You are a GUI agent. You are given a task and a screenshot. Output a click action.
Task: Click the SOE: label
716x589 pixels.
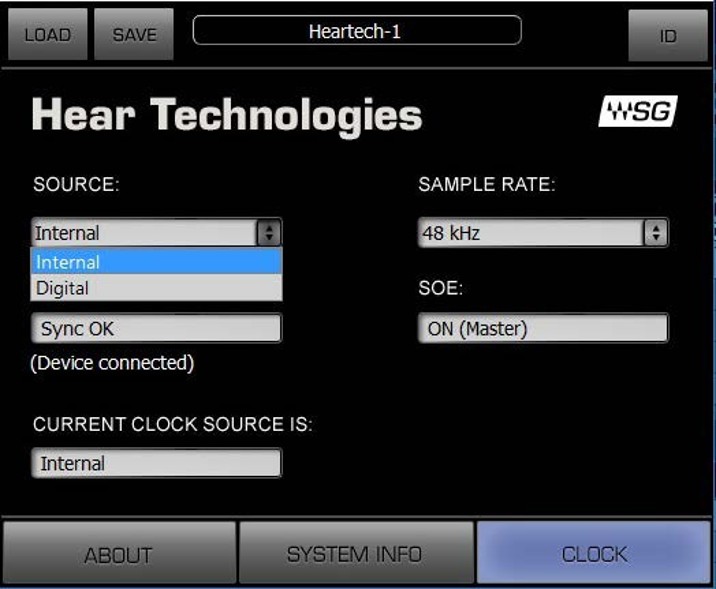pos(441,288)
